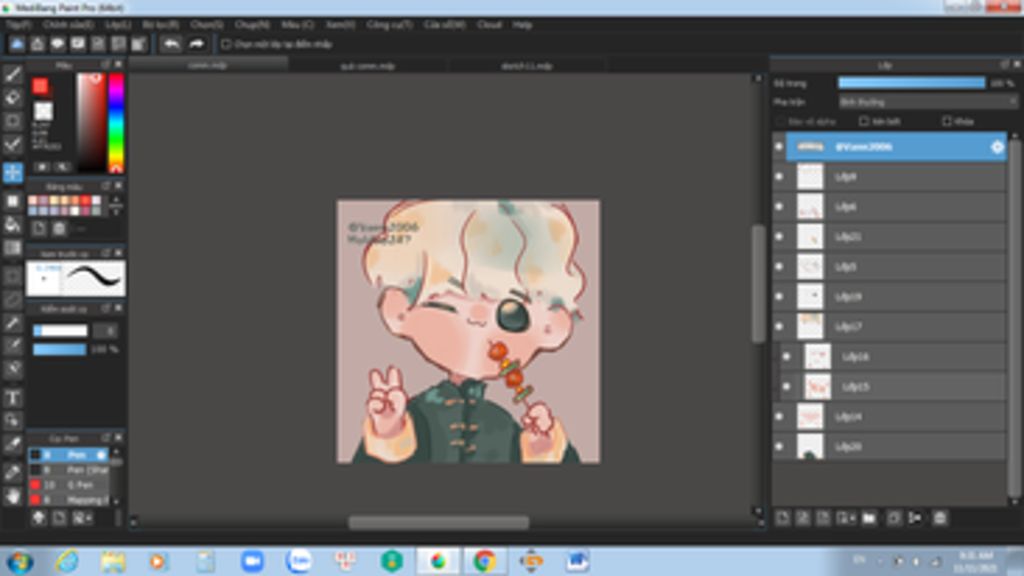Image resolution: width=1024 pixels, height=576 pixels.
Task: Hide the @Vann.2006 layer
Action: click(x=779, y=146)
